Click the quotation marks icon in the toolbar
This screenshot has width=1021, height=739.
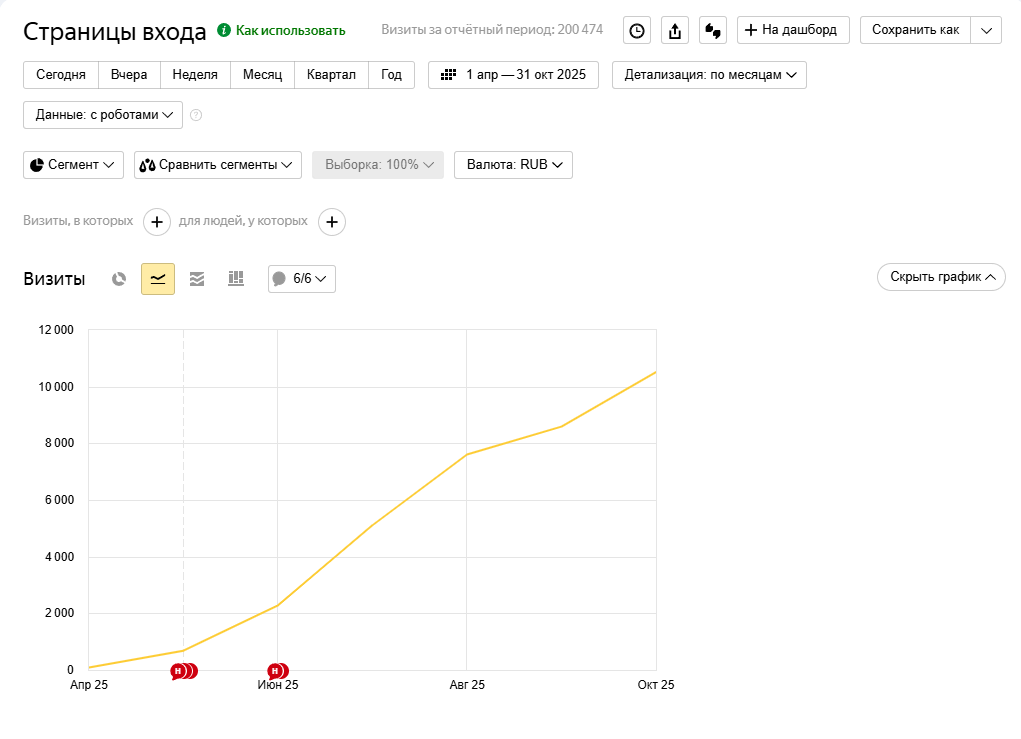(x=712, y=30)
